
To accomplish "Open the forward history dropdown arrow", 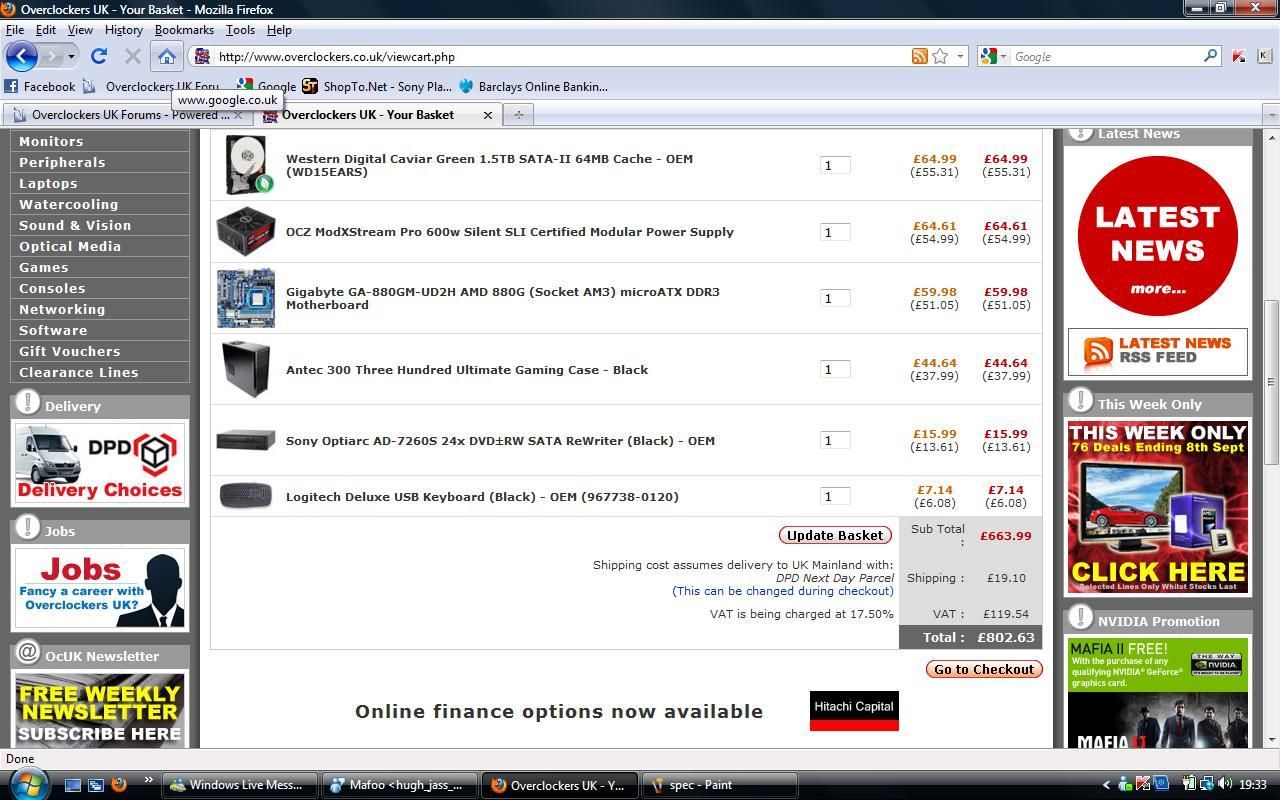I will (x=71, y=57).
